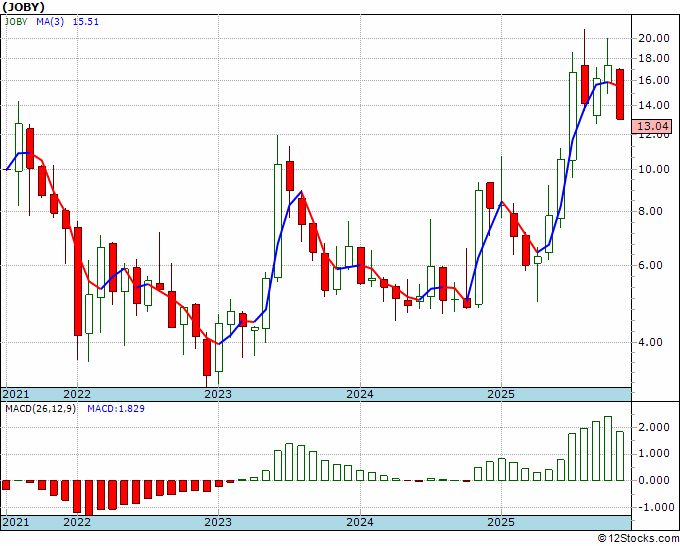Screen dimensions: 680x546
Task: Click the 14.00 price axis label
Action: (x=654, y=105)
